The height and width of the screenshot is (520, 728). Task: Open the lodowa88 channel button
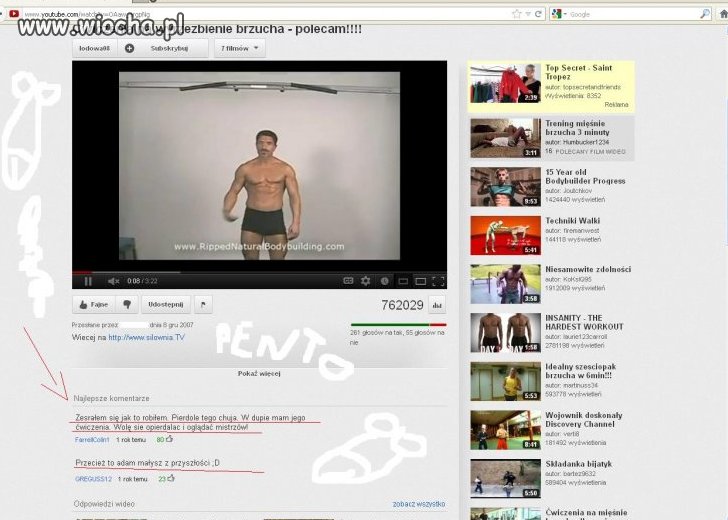click(x=94, y=48)
